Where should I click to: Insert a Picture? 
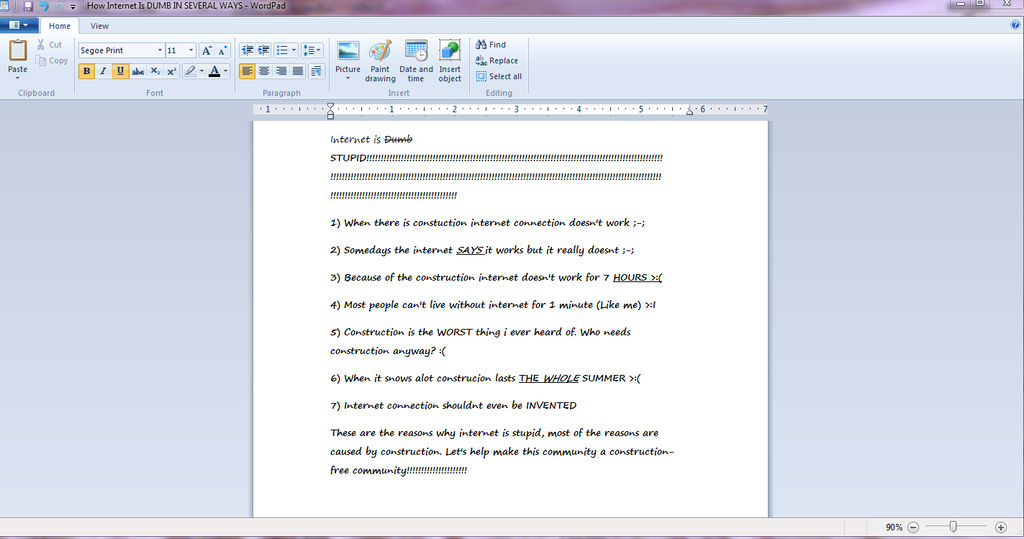coord(347,54)
